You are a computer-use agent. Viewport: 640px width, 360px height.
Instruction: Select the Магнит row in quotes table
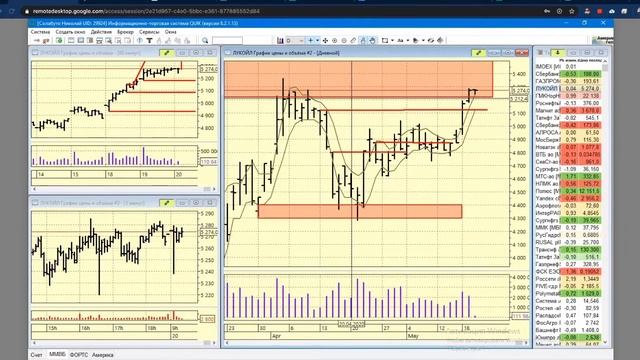pos(568,111)
